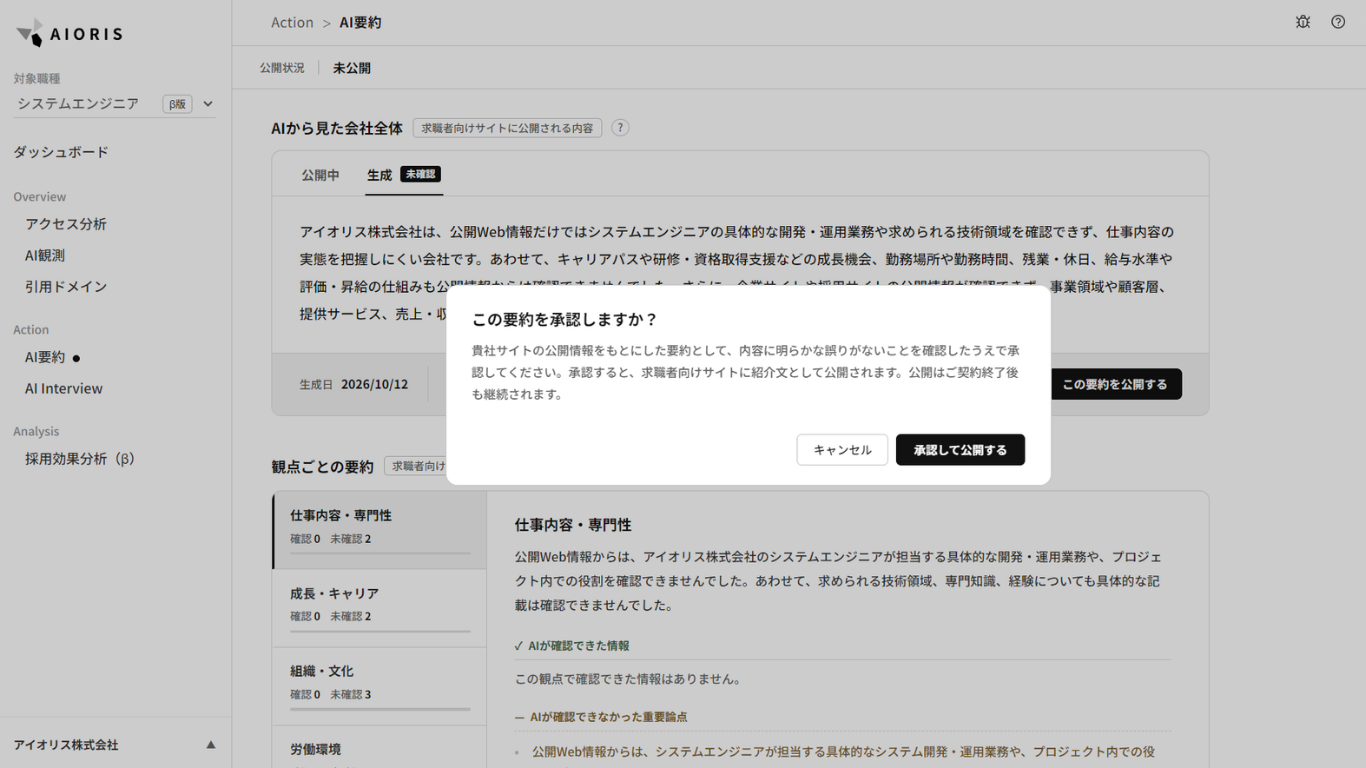Go to ダッシュボード
1366x768 pixels.
pyautogui.click(x=61, y=152)
